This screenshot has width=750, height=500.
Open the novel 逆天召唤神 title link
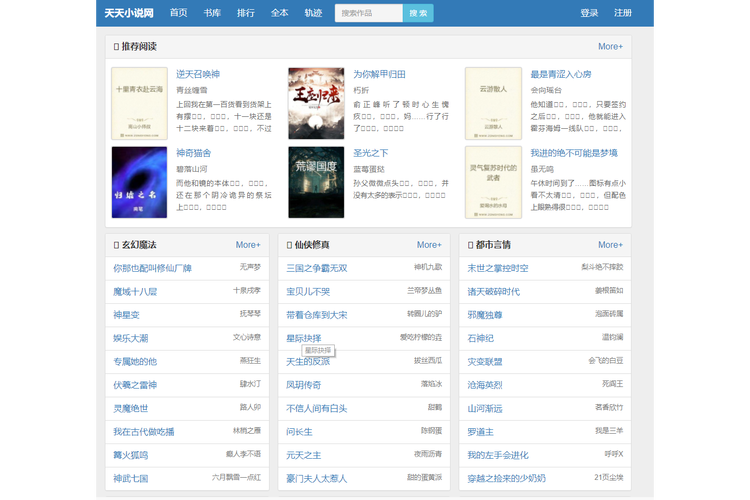[197, 74]
